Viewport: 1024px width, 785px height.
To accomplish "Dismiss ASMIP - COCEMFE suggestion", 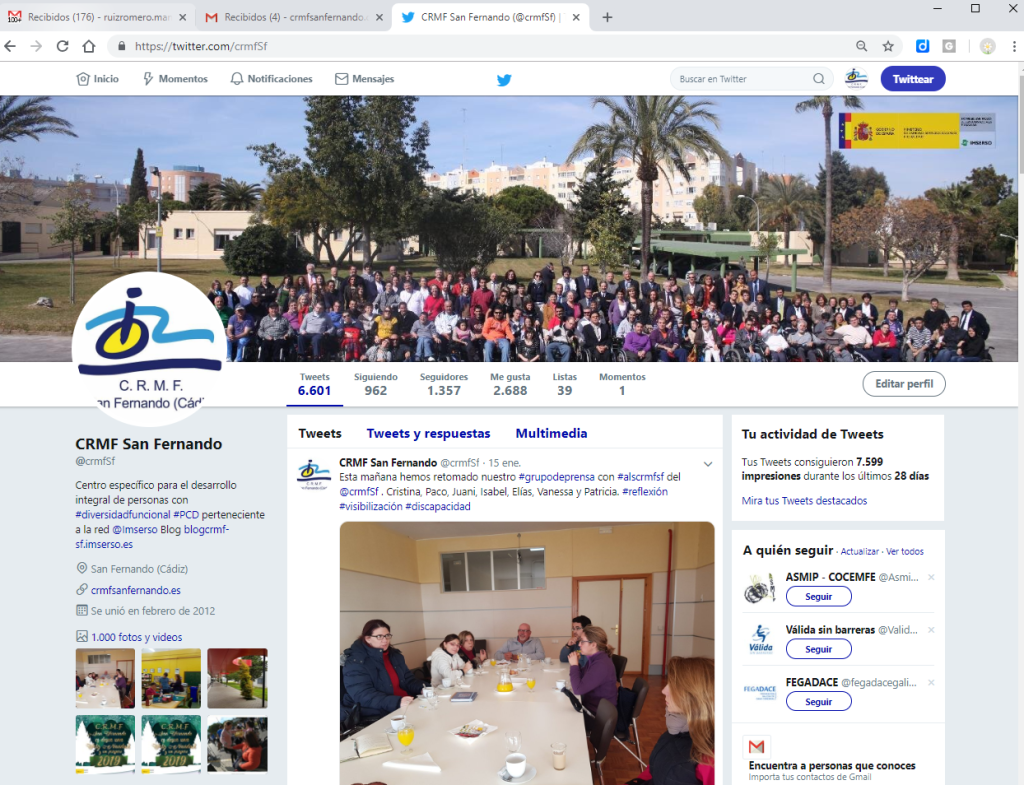I will point(931,577).
